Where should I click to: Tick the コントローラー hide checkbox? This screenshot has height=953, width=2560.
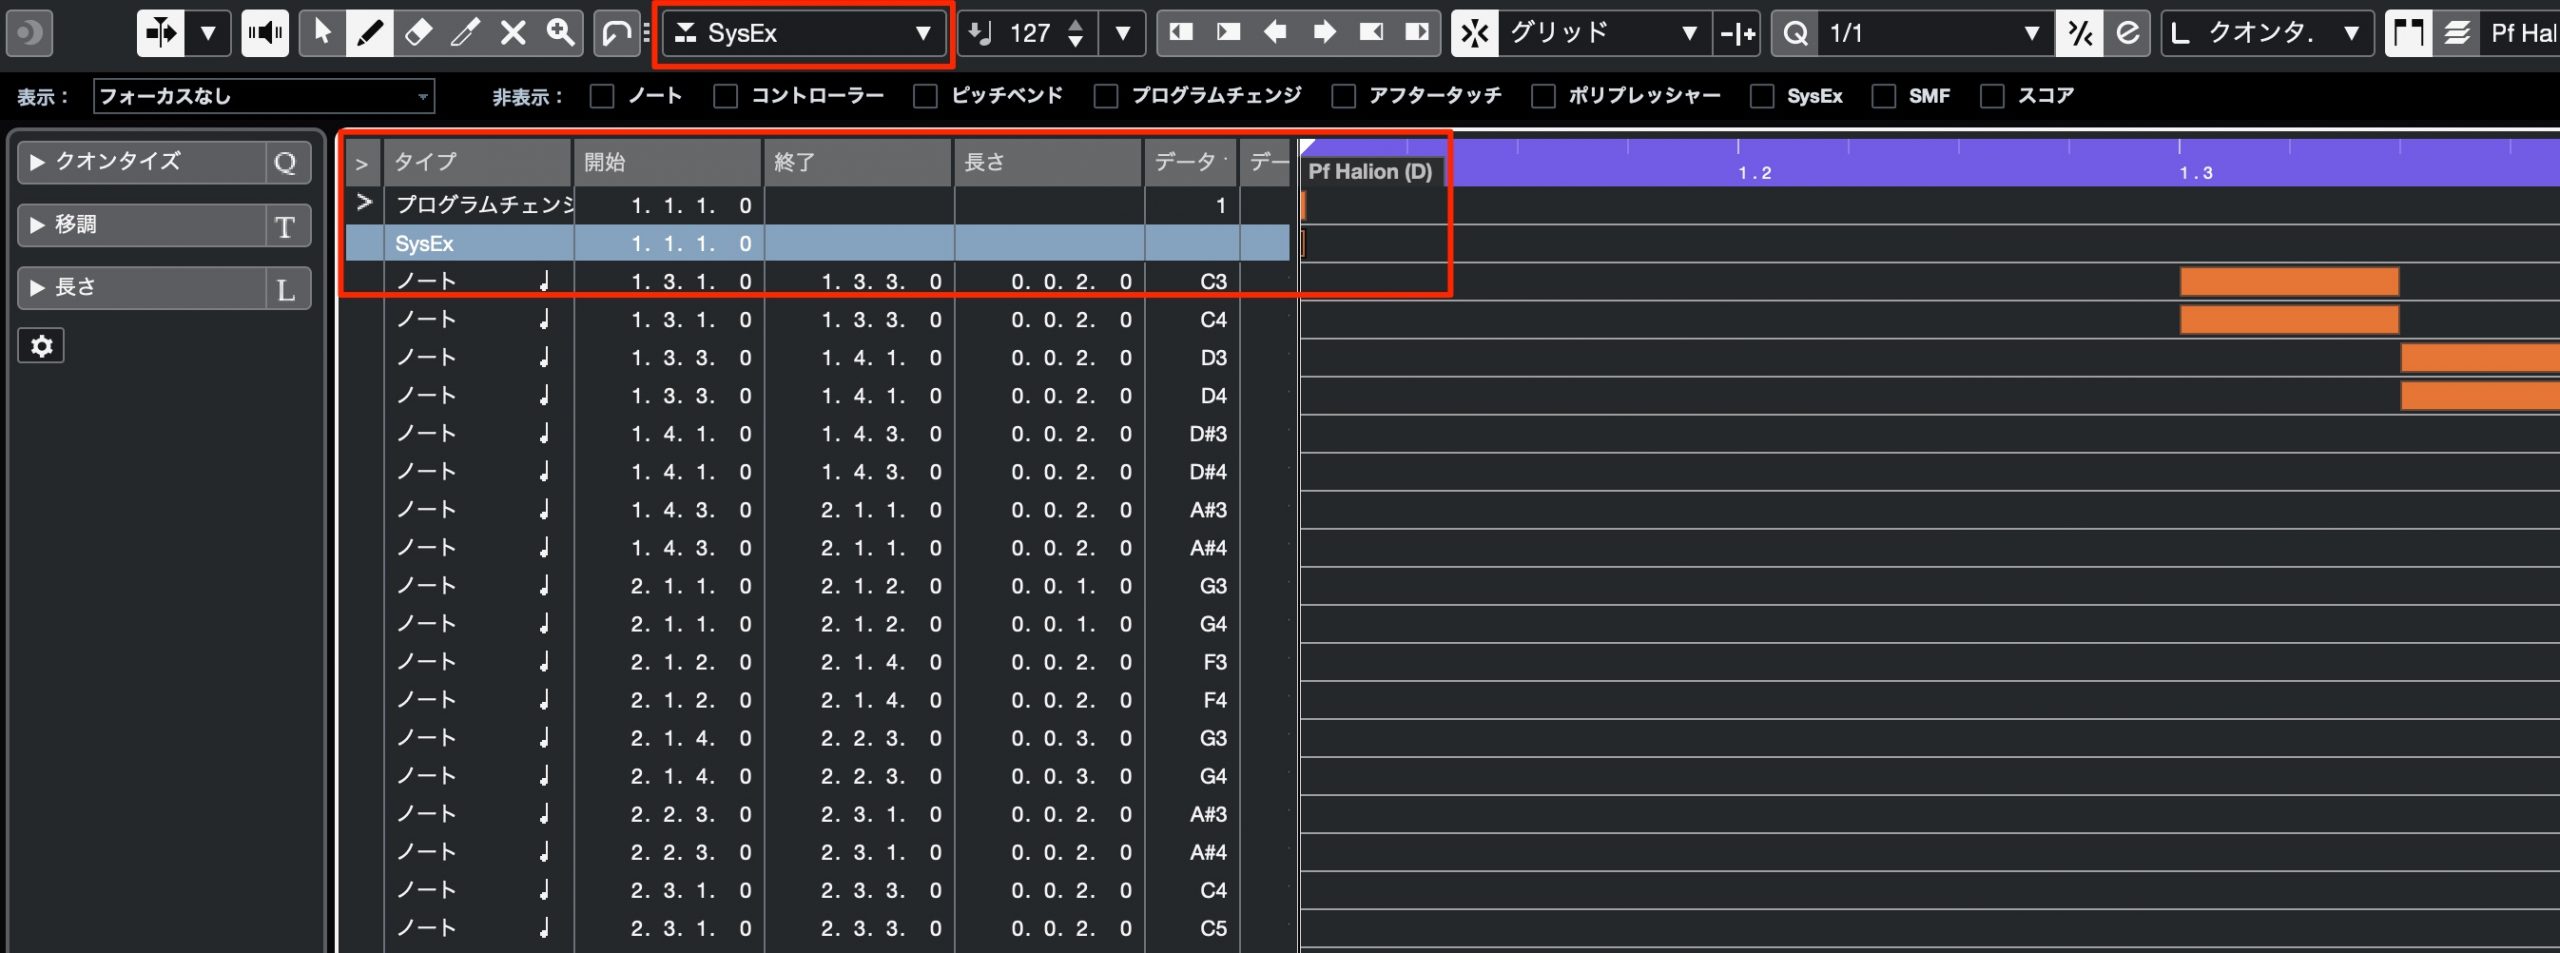(726, 96)
